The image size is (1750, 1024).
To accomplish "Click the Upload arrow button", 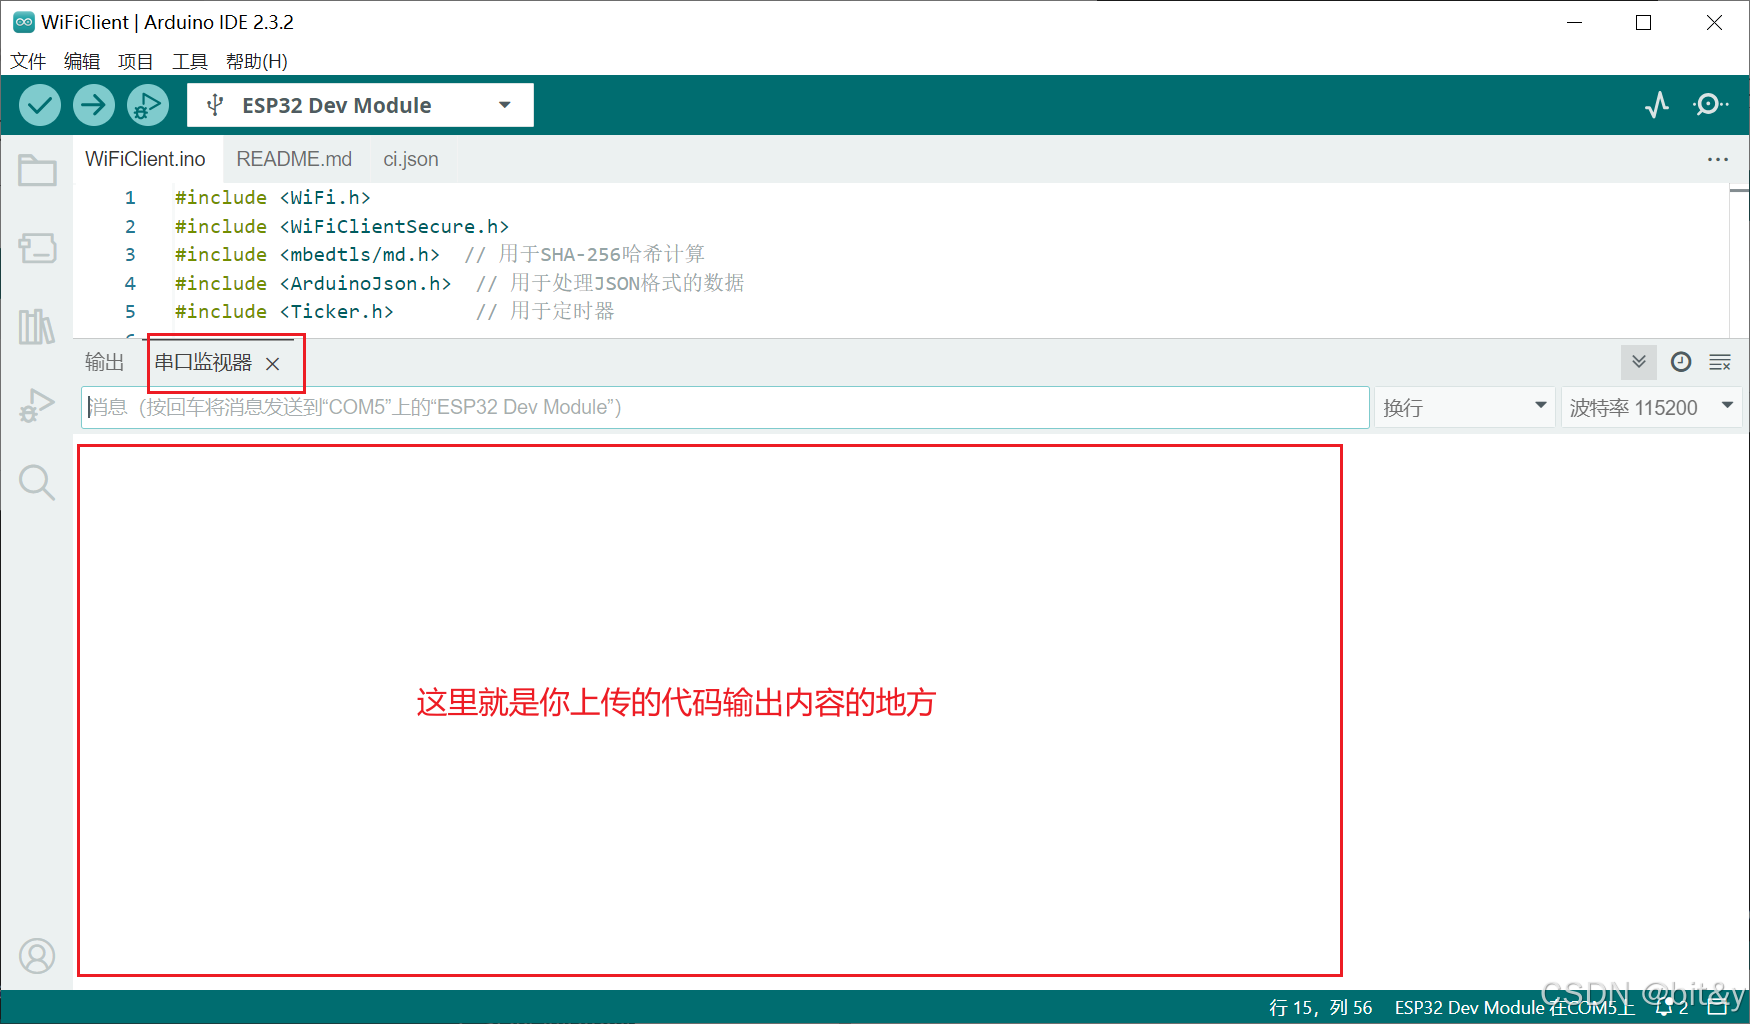I will [94, 105].
